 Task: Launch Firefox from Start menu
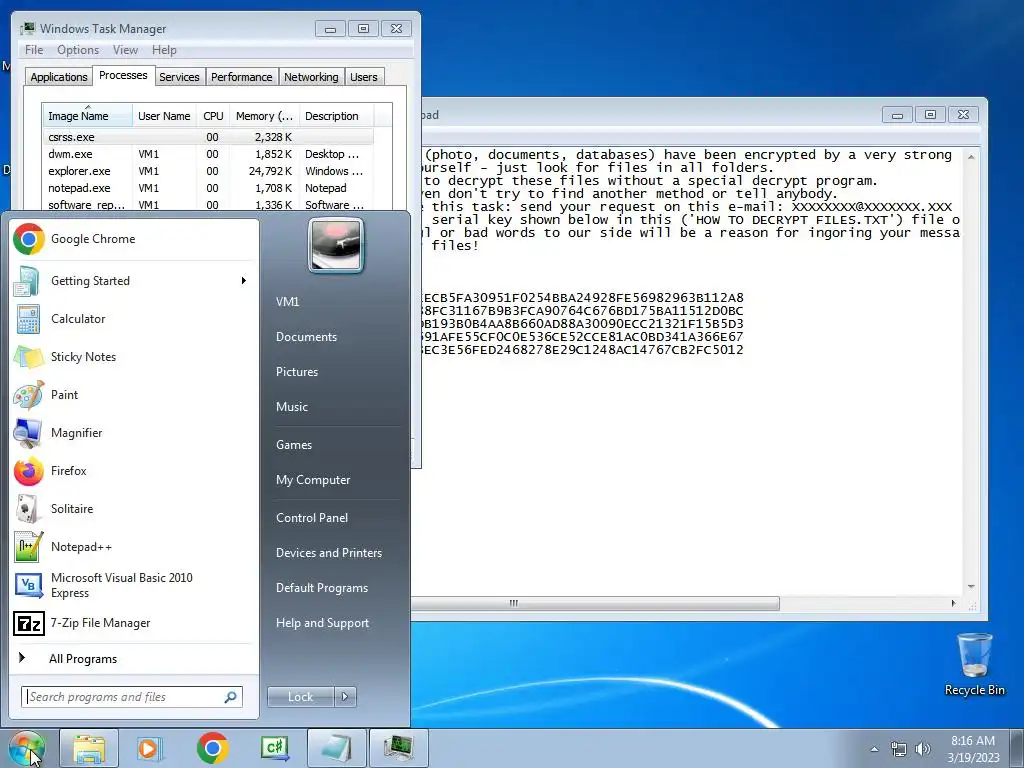134,471
